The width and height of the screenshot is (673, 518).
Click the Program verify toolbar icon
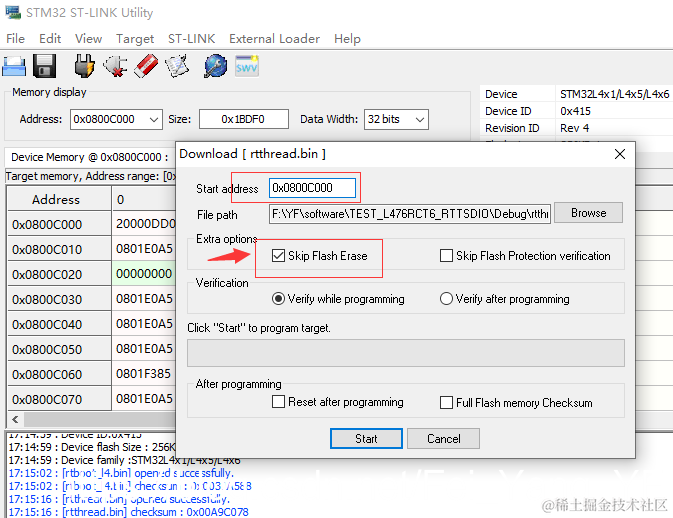[x=177, y=66]
